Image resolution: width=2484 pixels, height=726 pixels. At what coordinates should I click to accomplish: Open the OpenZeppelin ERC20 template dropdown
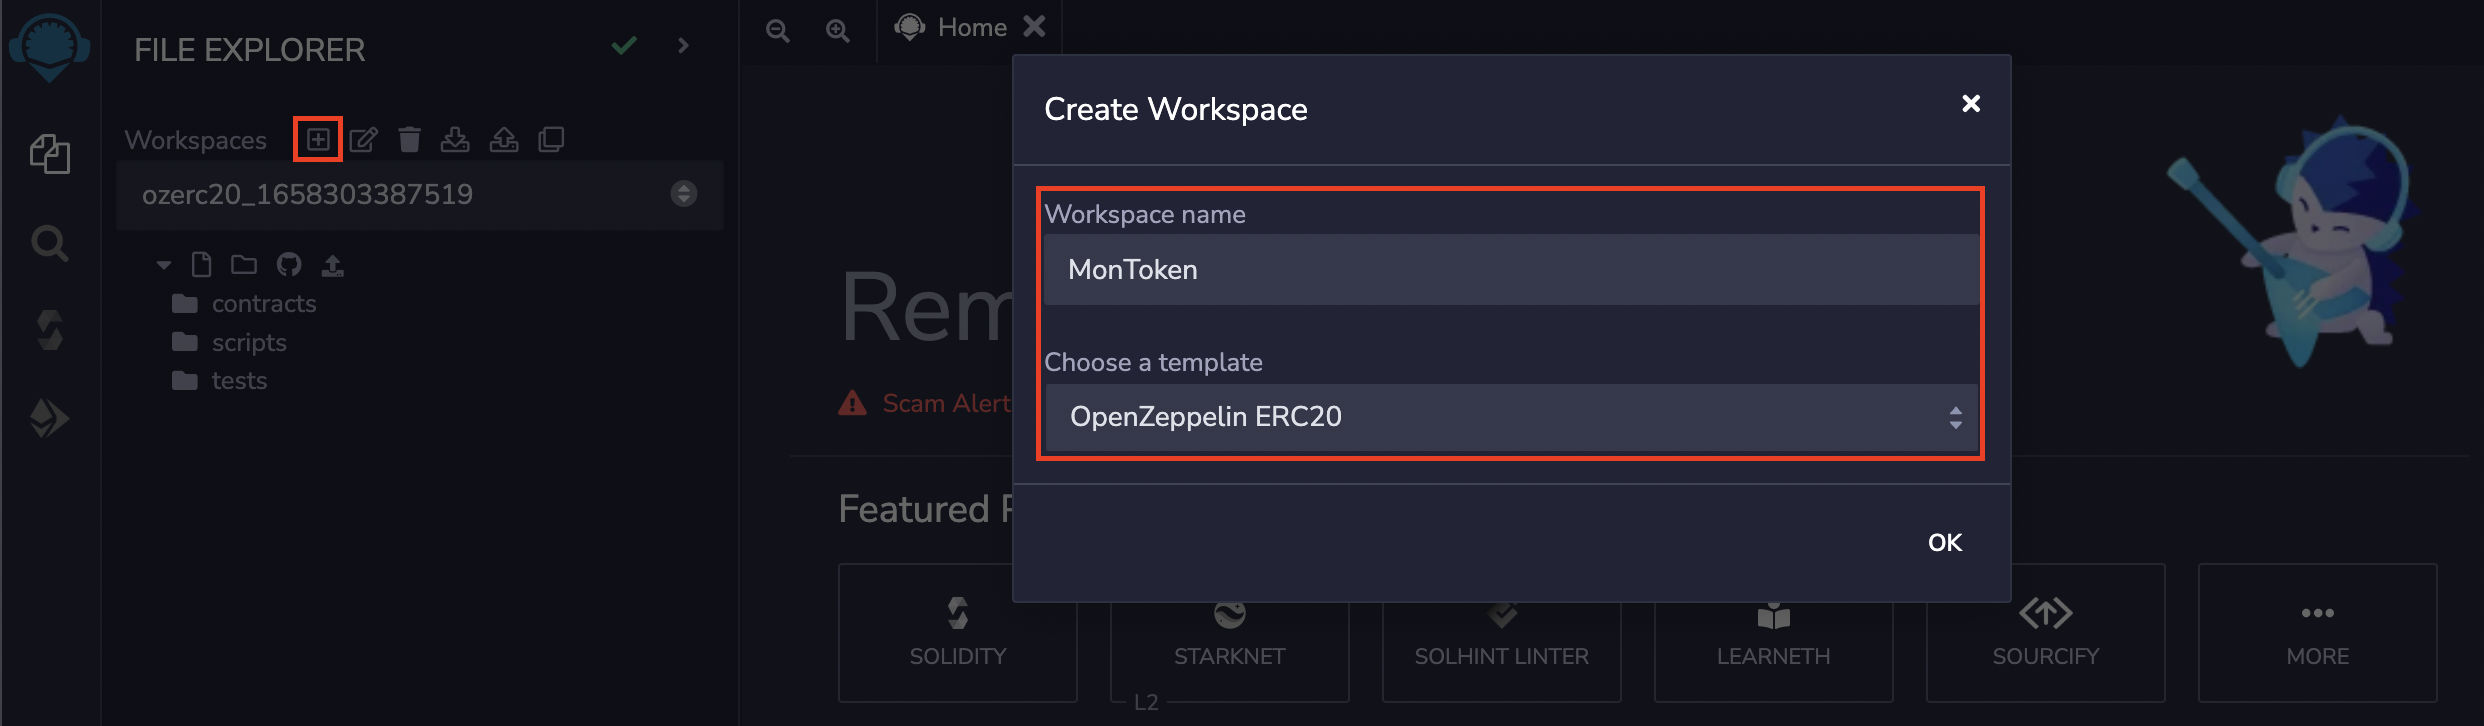(1511, 417)
